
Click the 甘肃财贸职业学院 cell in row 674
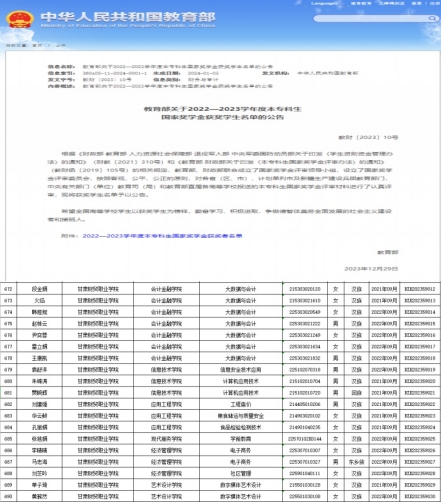point(98,312)
